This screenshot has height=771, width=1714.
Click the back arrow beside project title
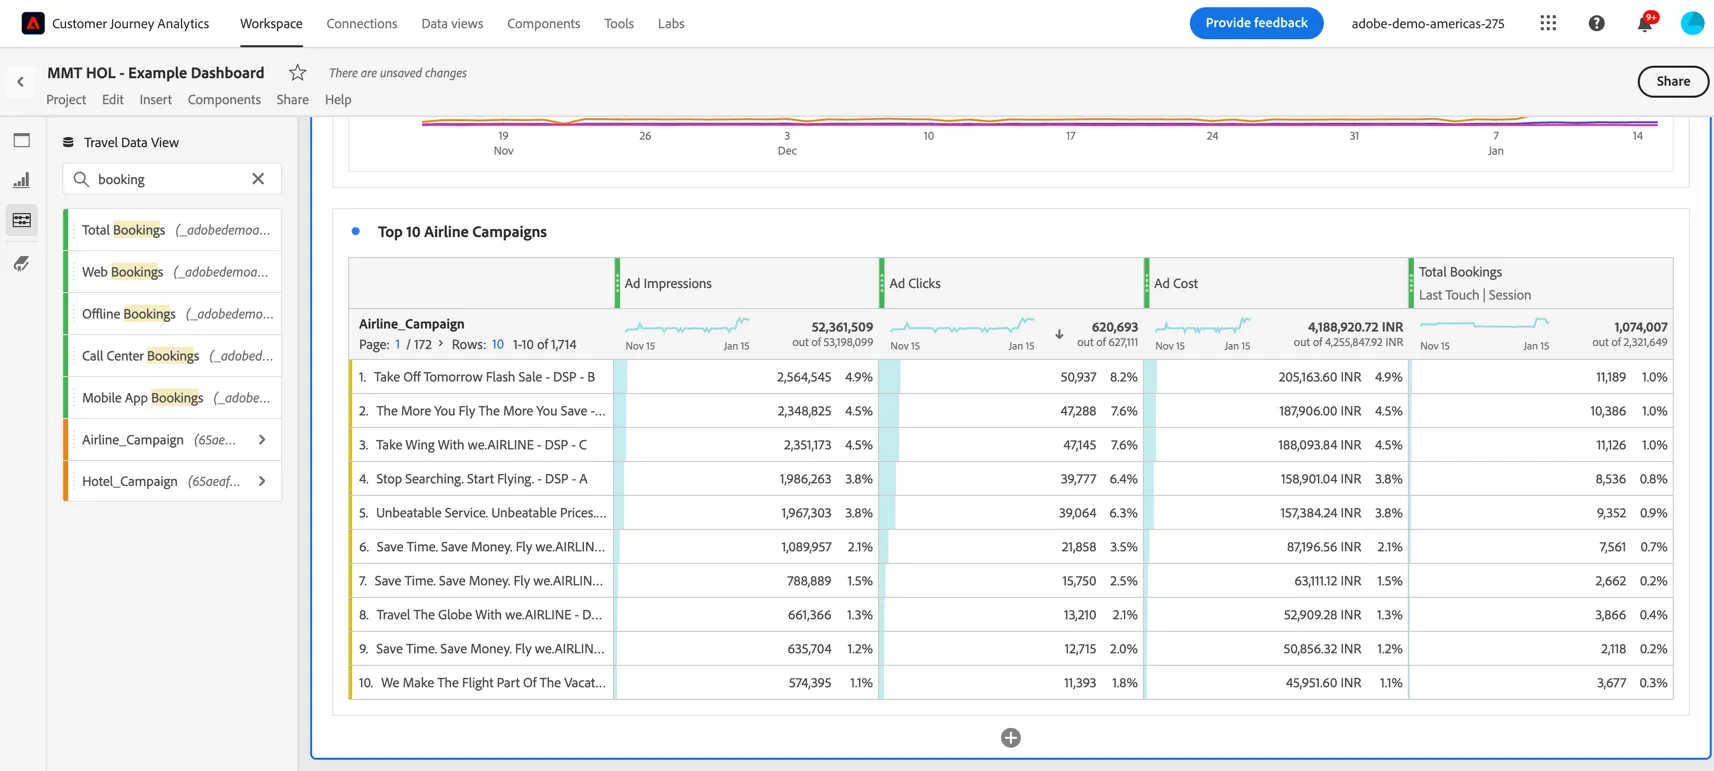tap(20, 82)
